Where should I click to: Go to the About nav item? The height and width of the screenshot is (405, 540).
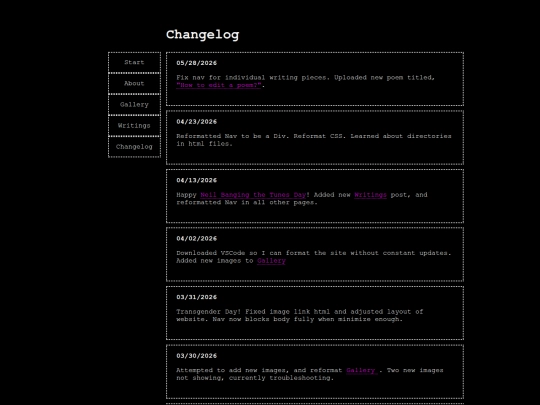(x=134, y=83)
